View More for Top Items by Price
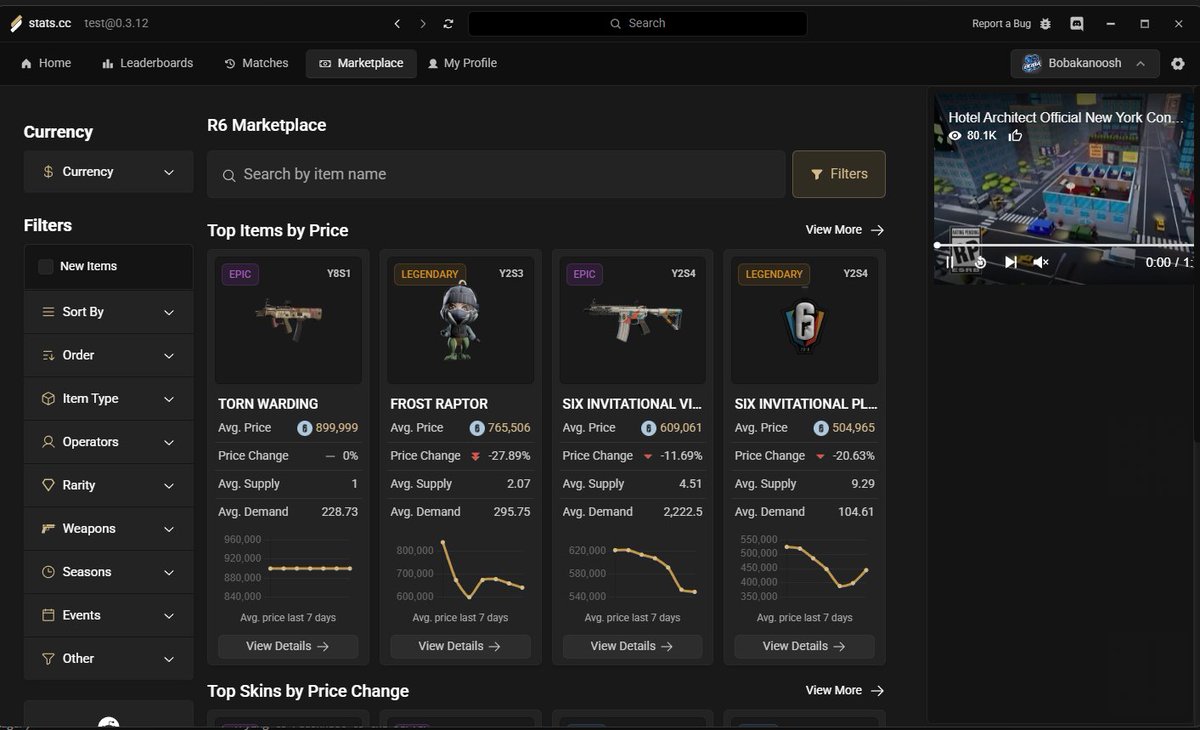This screenshot has width=1200, height=730. pyautogui.click(x=845, y=230)
